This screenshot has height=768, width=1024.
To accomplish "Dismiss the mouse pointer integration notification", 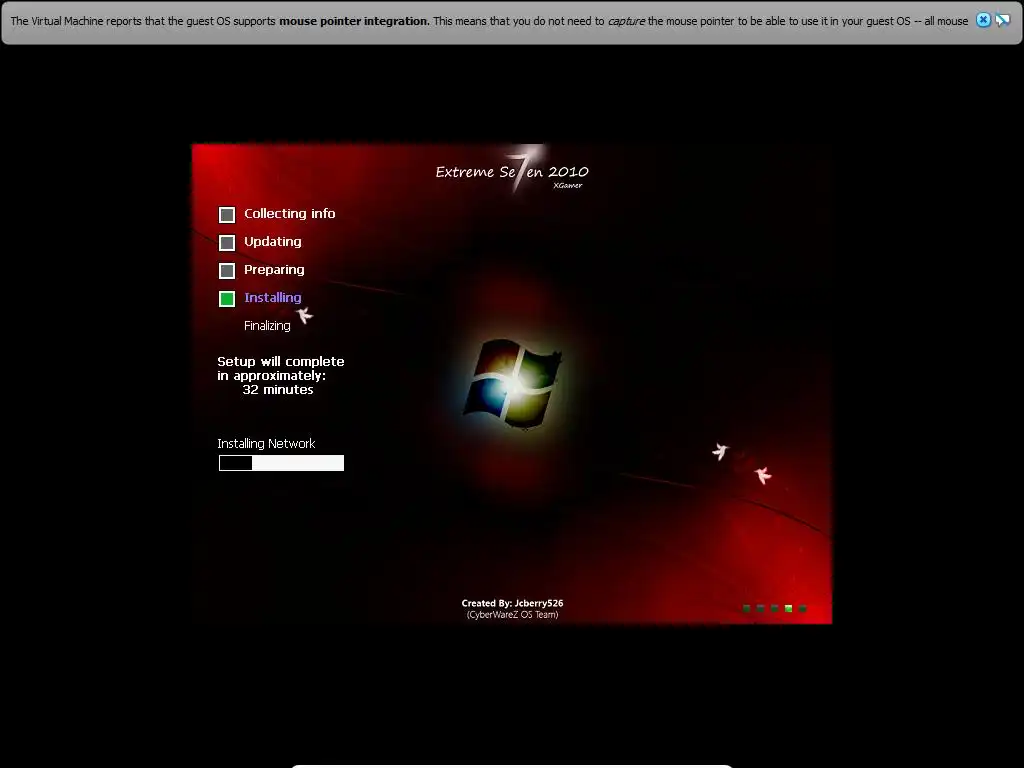I will point(983,20).
